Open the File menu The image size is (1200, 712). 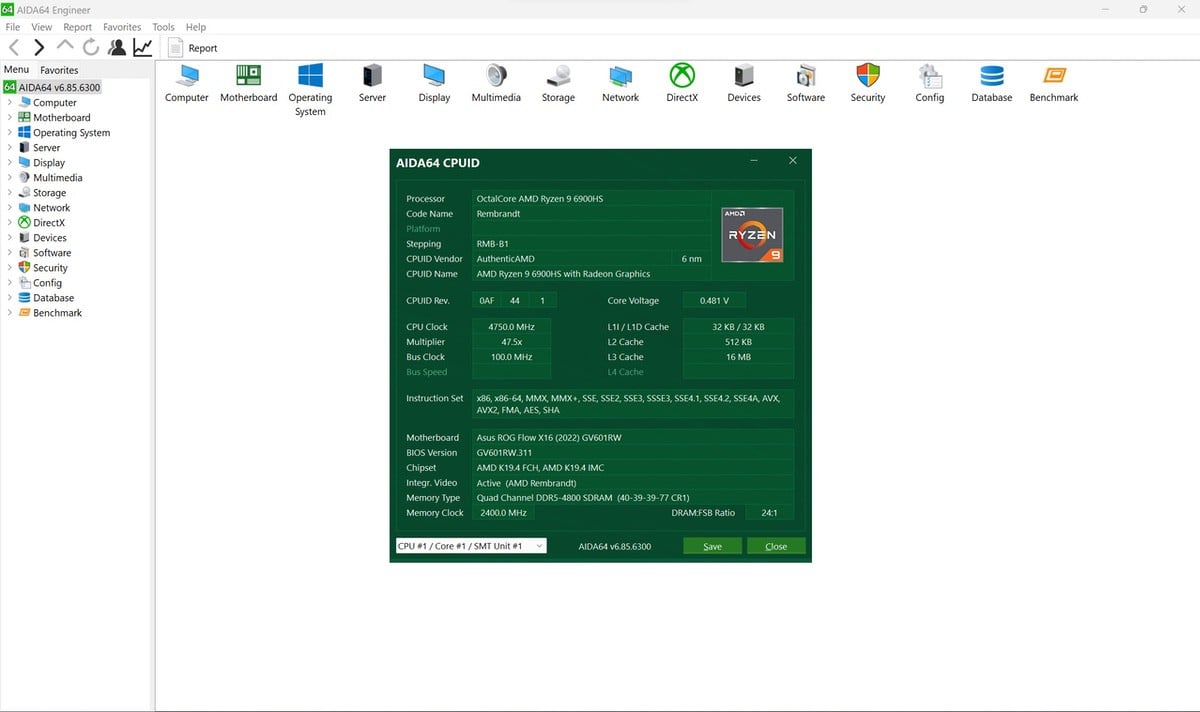tap(13, 27)
